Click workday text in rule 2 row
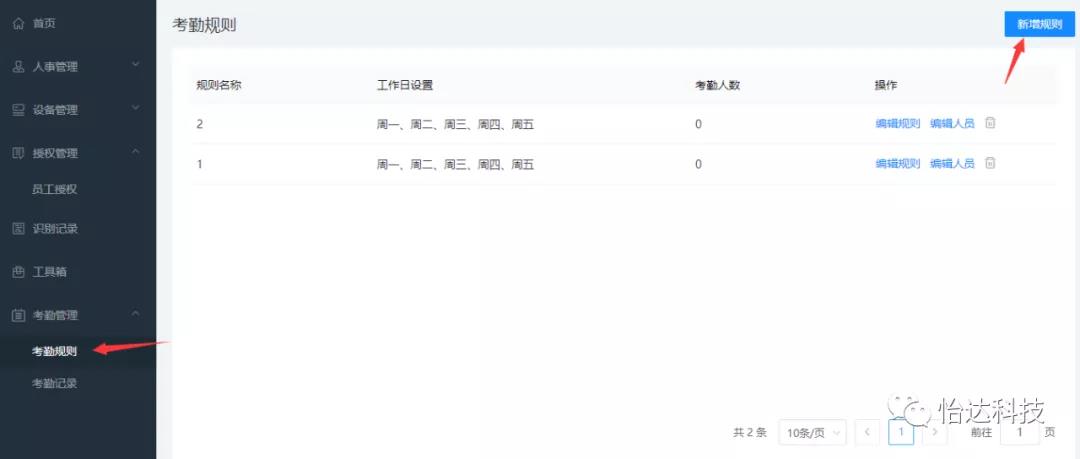 click(x=455, y=125)
